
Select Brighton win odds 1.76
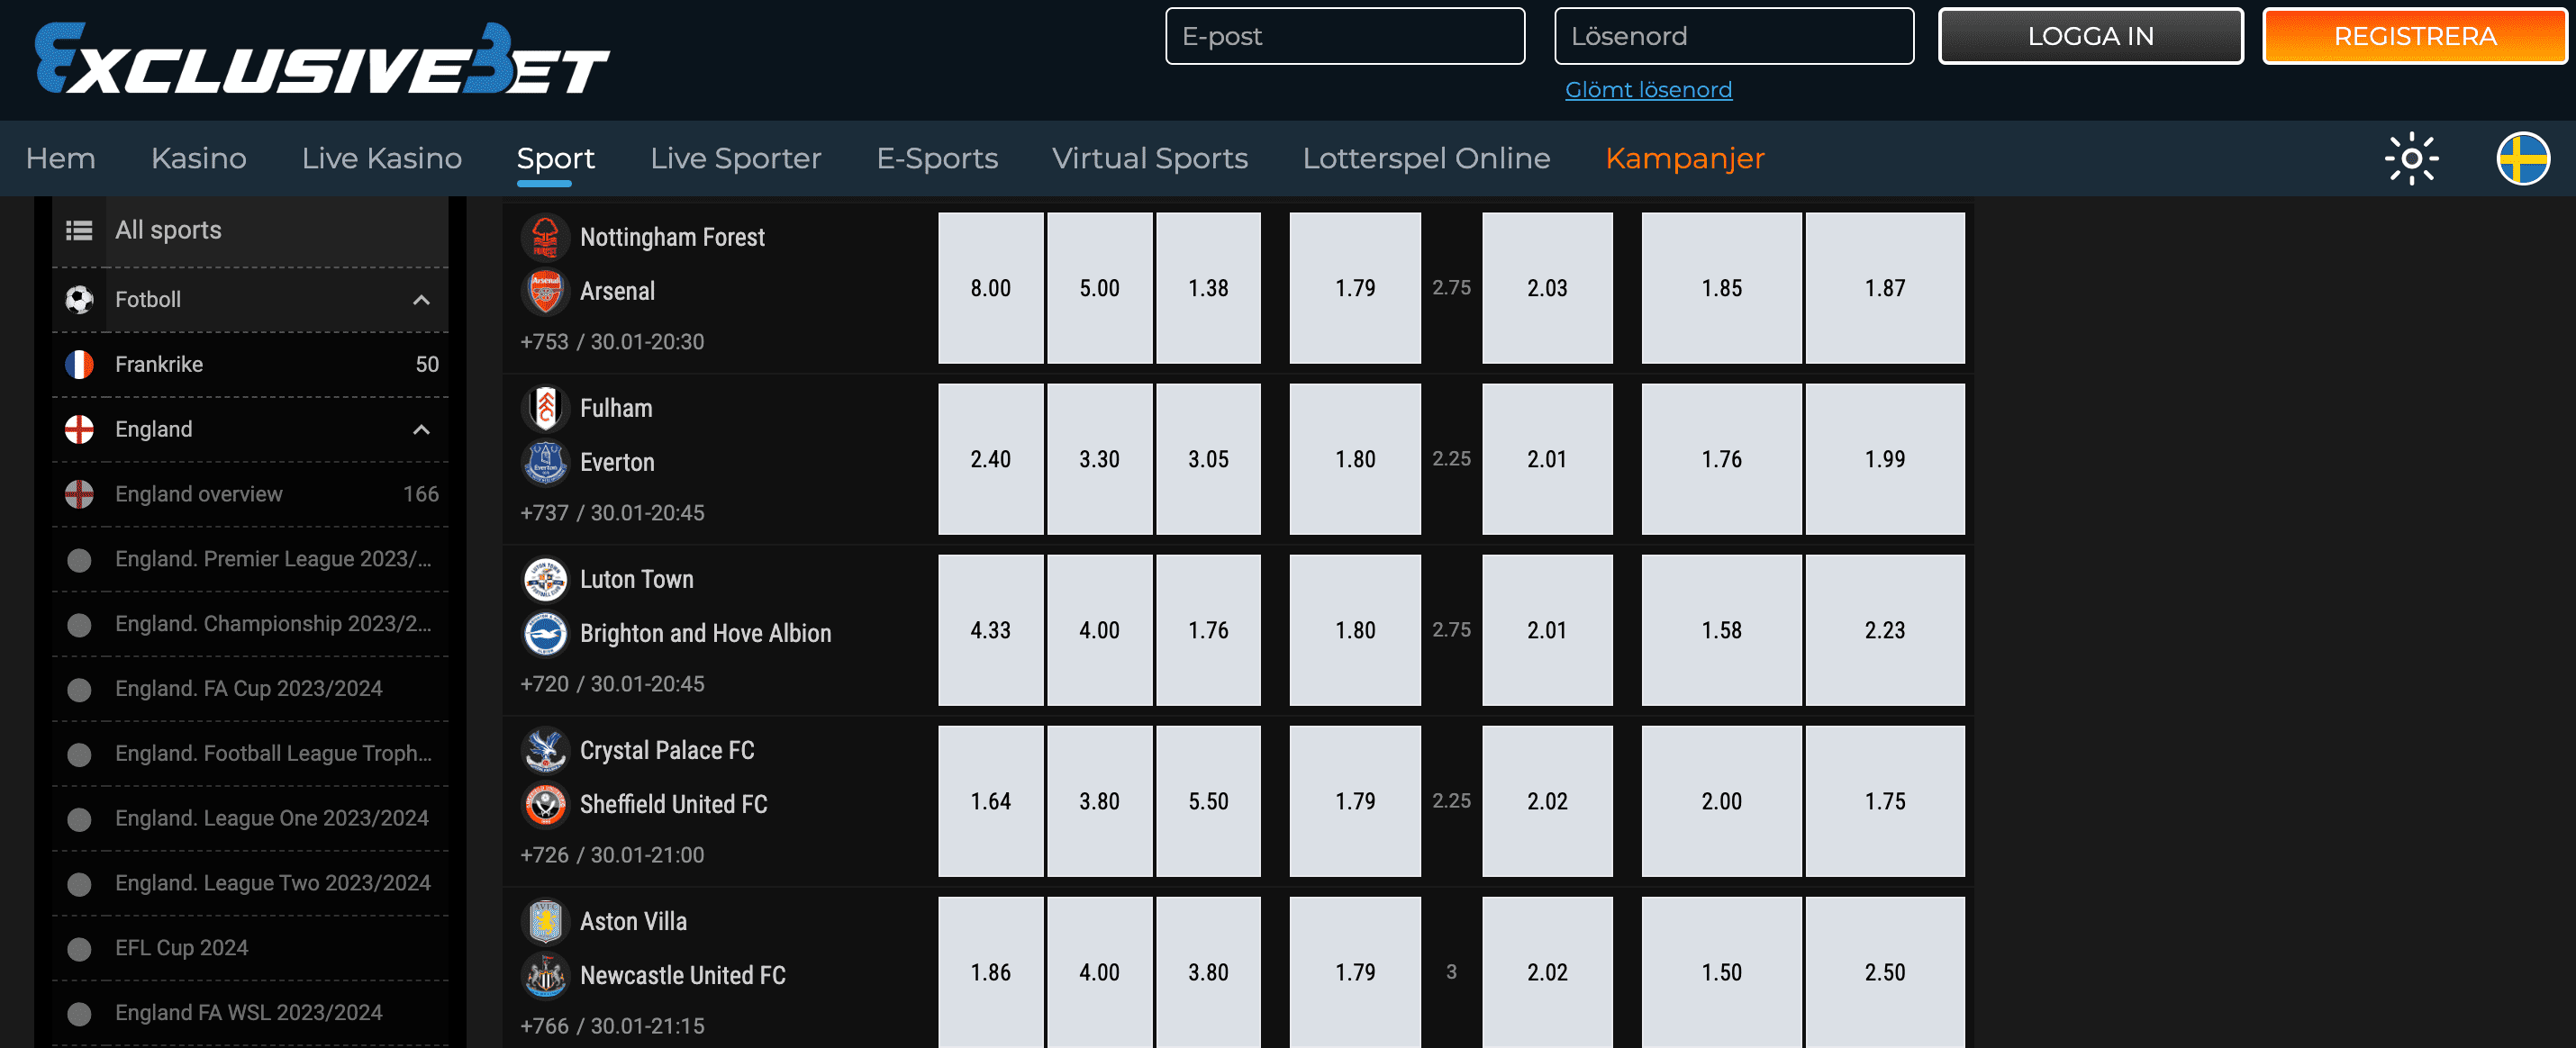[x=1208, y=630]
